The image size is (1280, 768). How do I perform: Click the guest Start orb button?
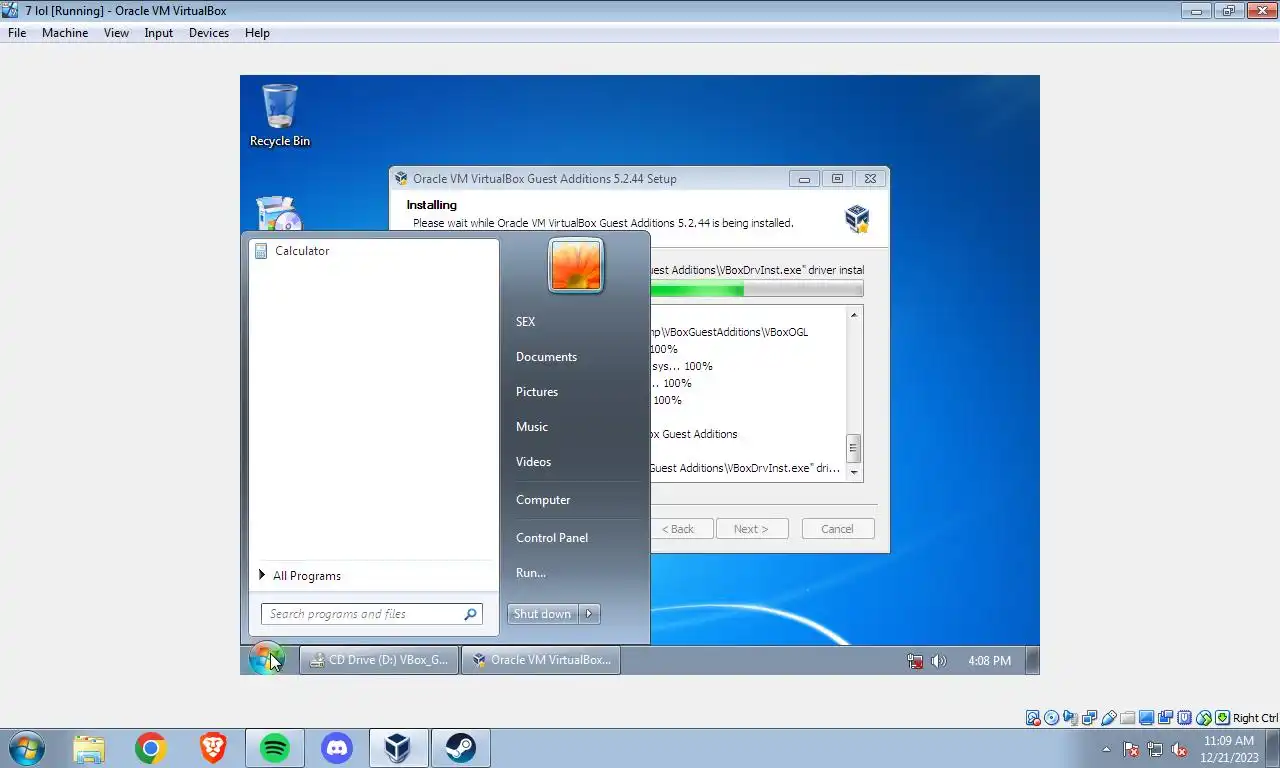[x=266, y=660]
